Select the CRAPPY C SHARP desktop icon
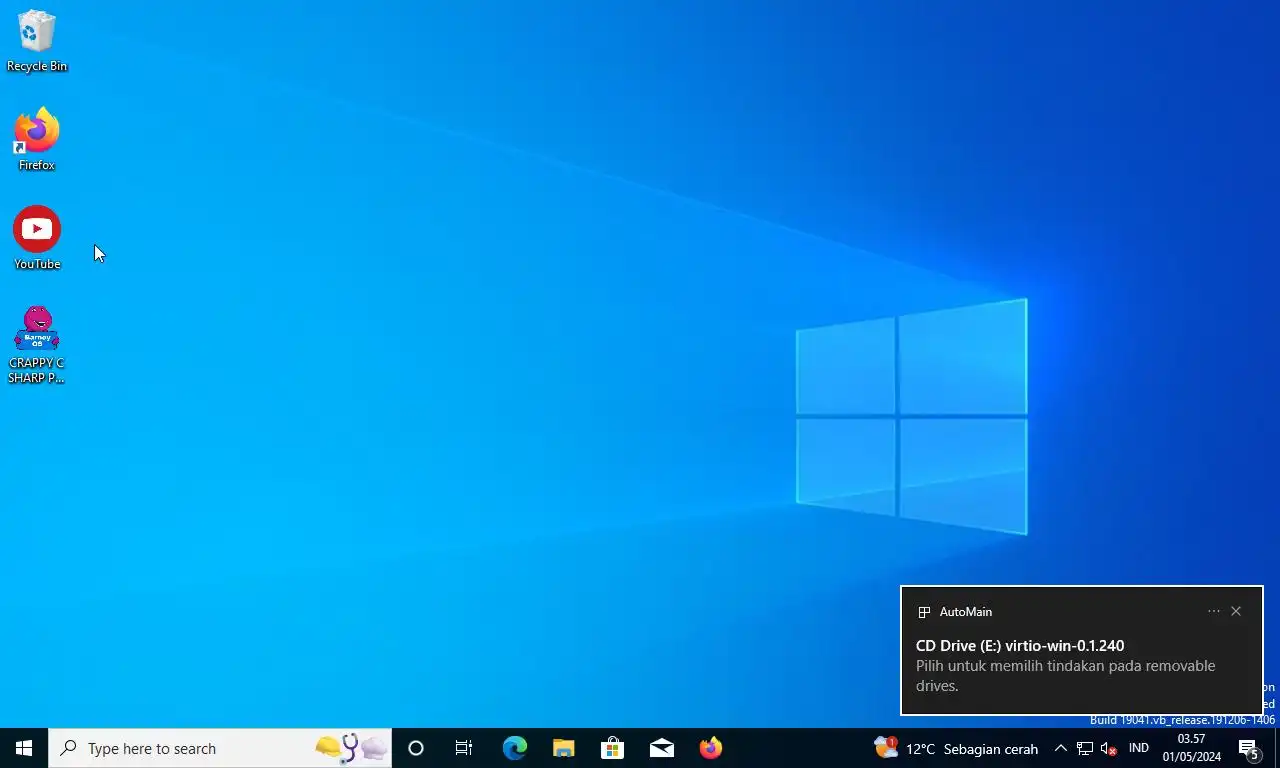The image size is (1280, 768). tap(37, 345)
